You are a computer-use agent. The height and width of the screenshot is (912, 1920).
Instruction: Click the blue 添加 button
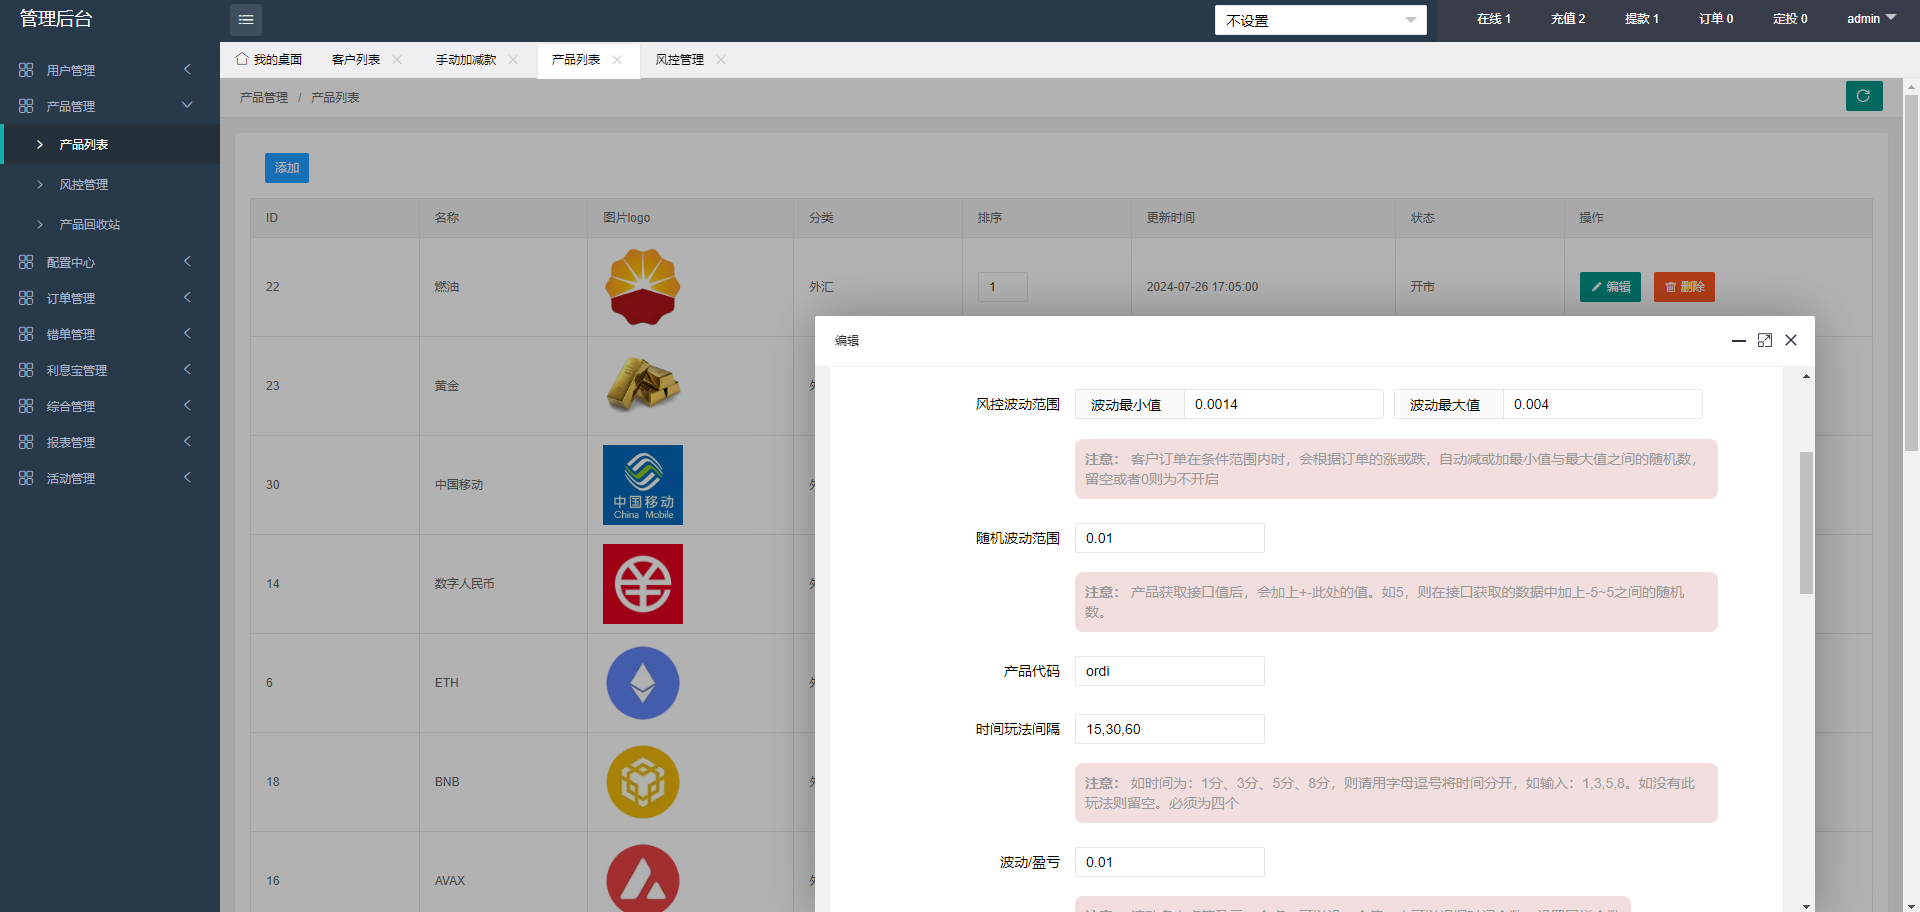tap(287, 168)
